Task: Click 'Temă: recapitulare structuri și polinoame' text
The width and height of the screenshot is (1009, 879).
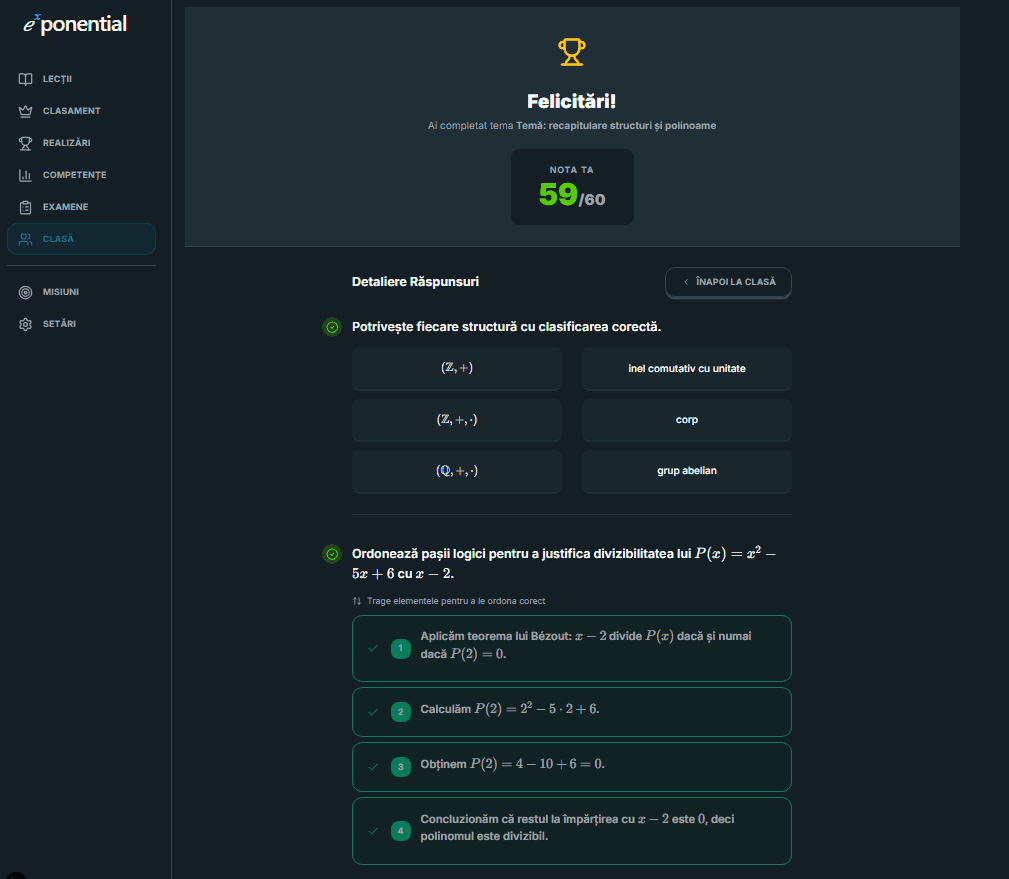Action: point(616,125)
